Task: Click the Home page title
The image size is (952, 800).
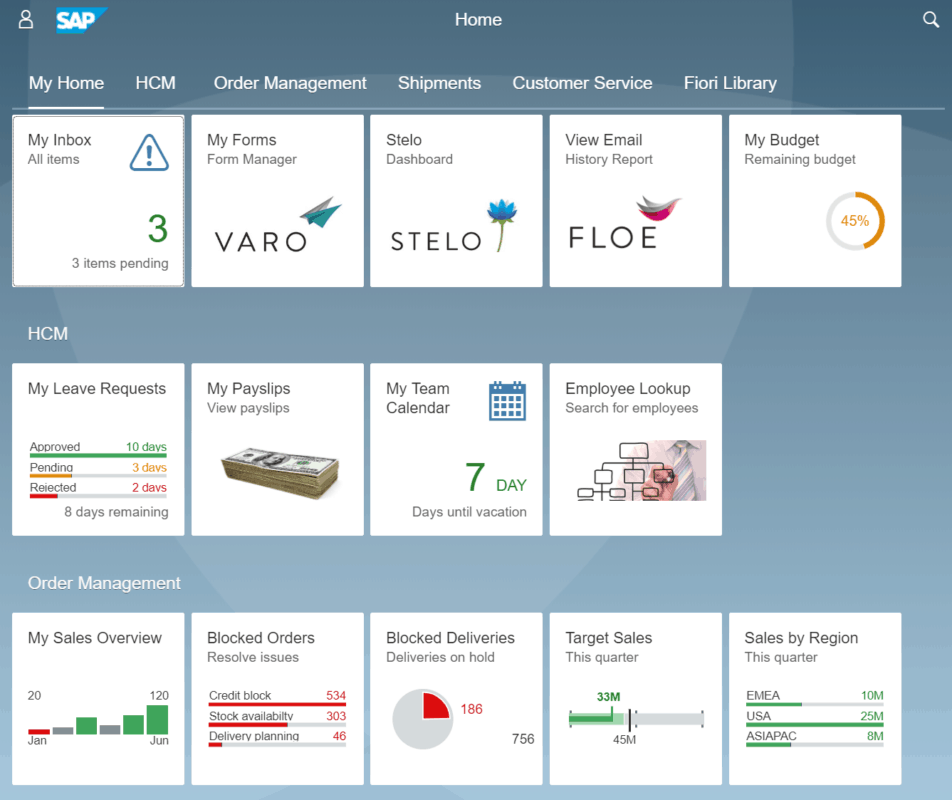Action: point(478,19)
